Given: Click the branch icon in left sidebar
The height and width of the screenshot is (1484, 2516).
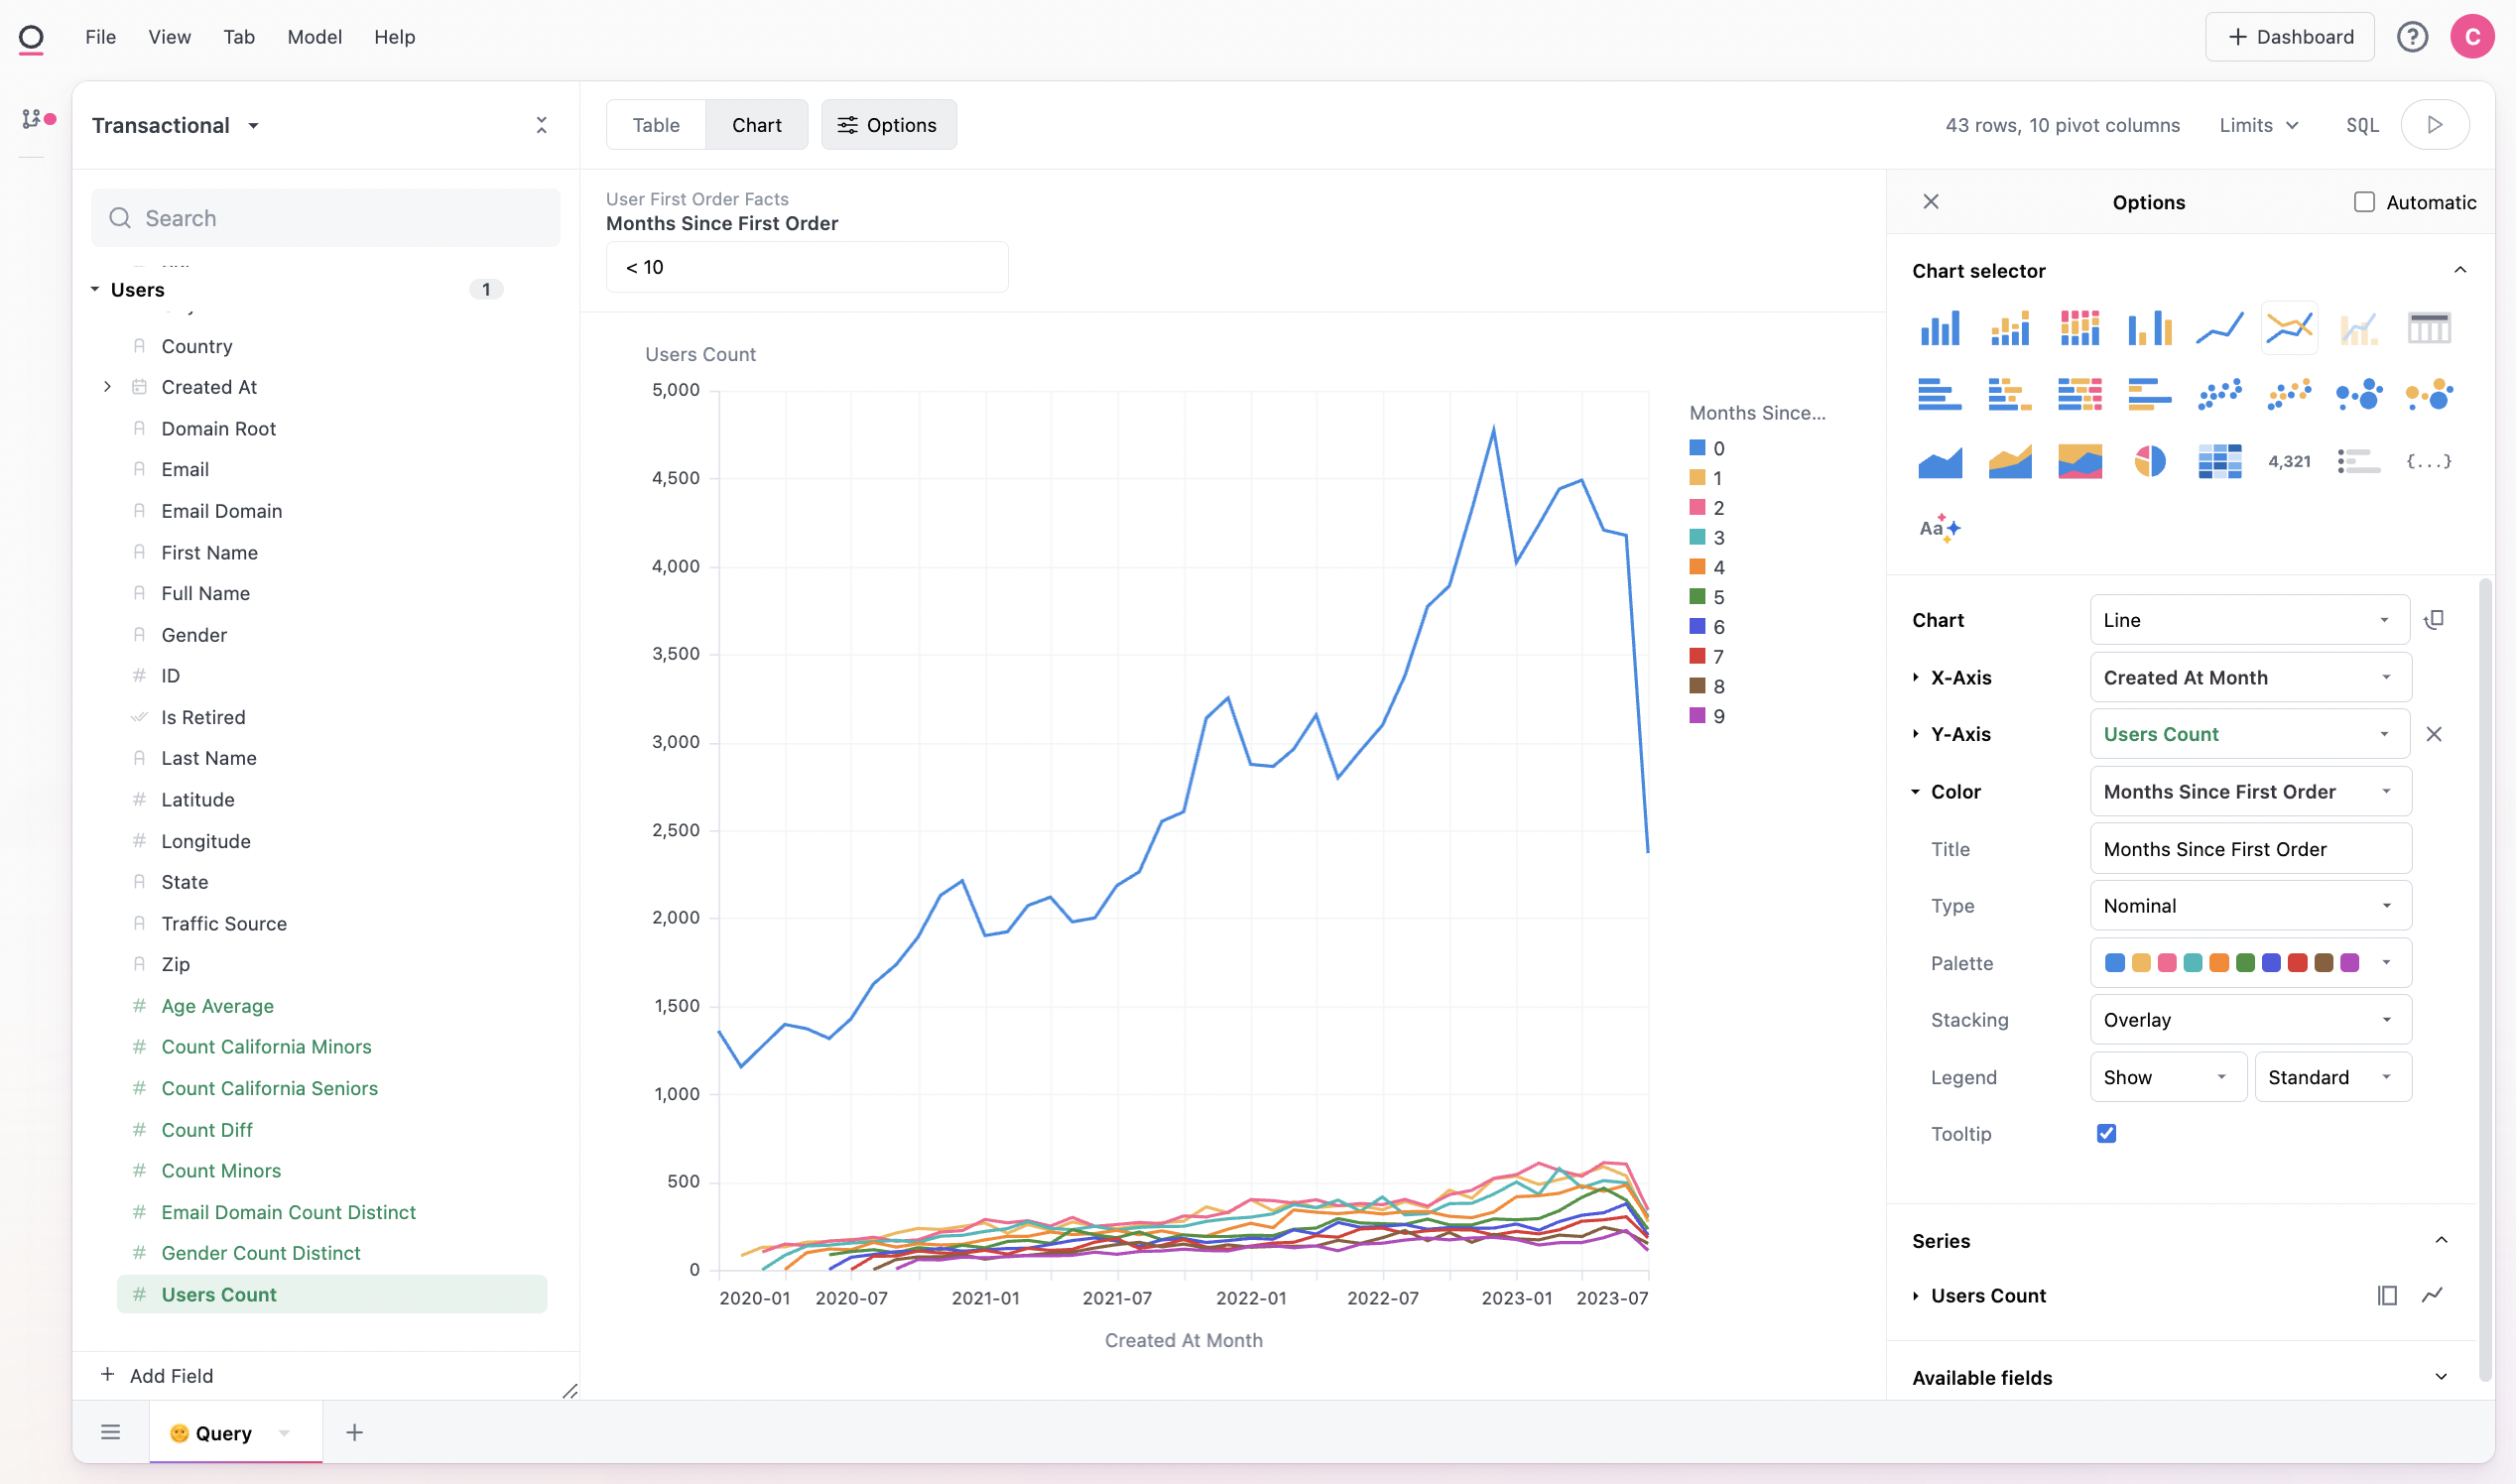Looking at the screenshot, I should (32, 119).
